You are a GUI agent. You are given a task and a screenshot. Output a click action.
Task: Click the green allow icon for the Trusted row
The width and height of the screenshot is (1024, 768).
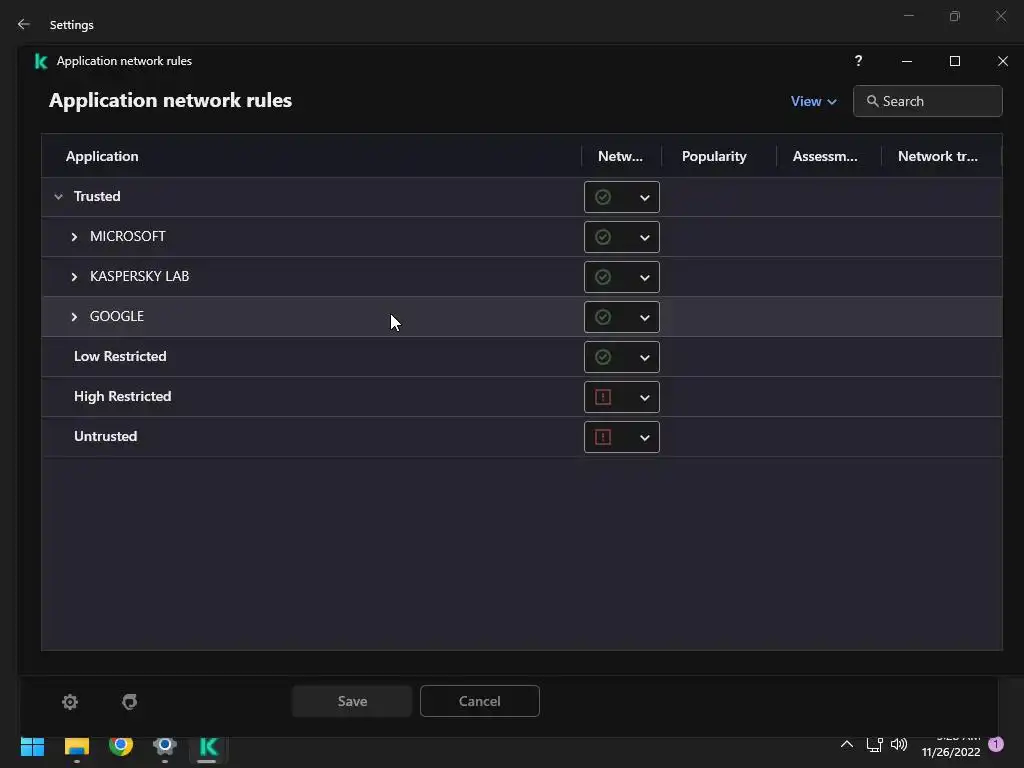click(603, 197)
